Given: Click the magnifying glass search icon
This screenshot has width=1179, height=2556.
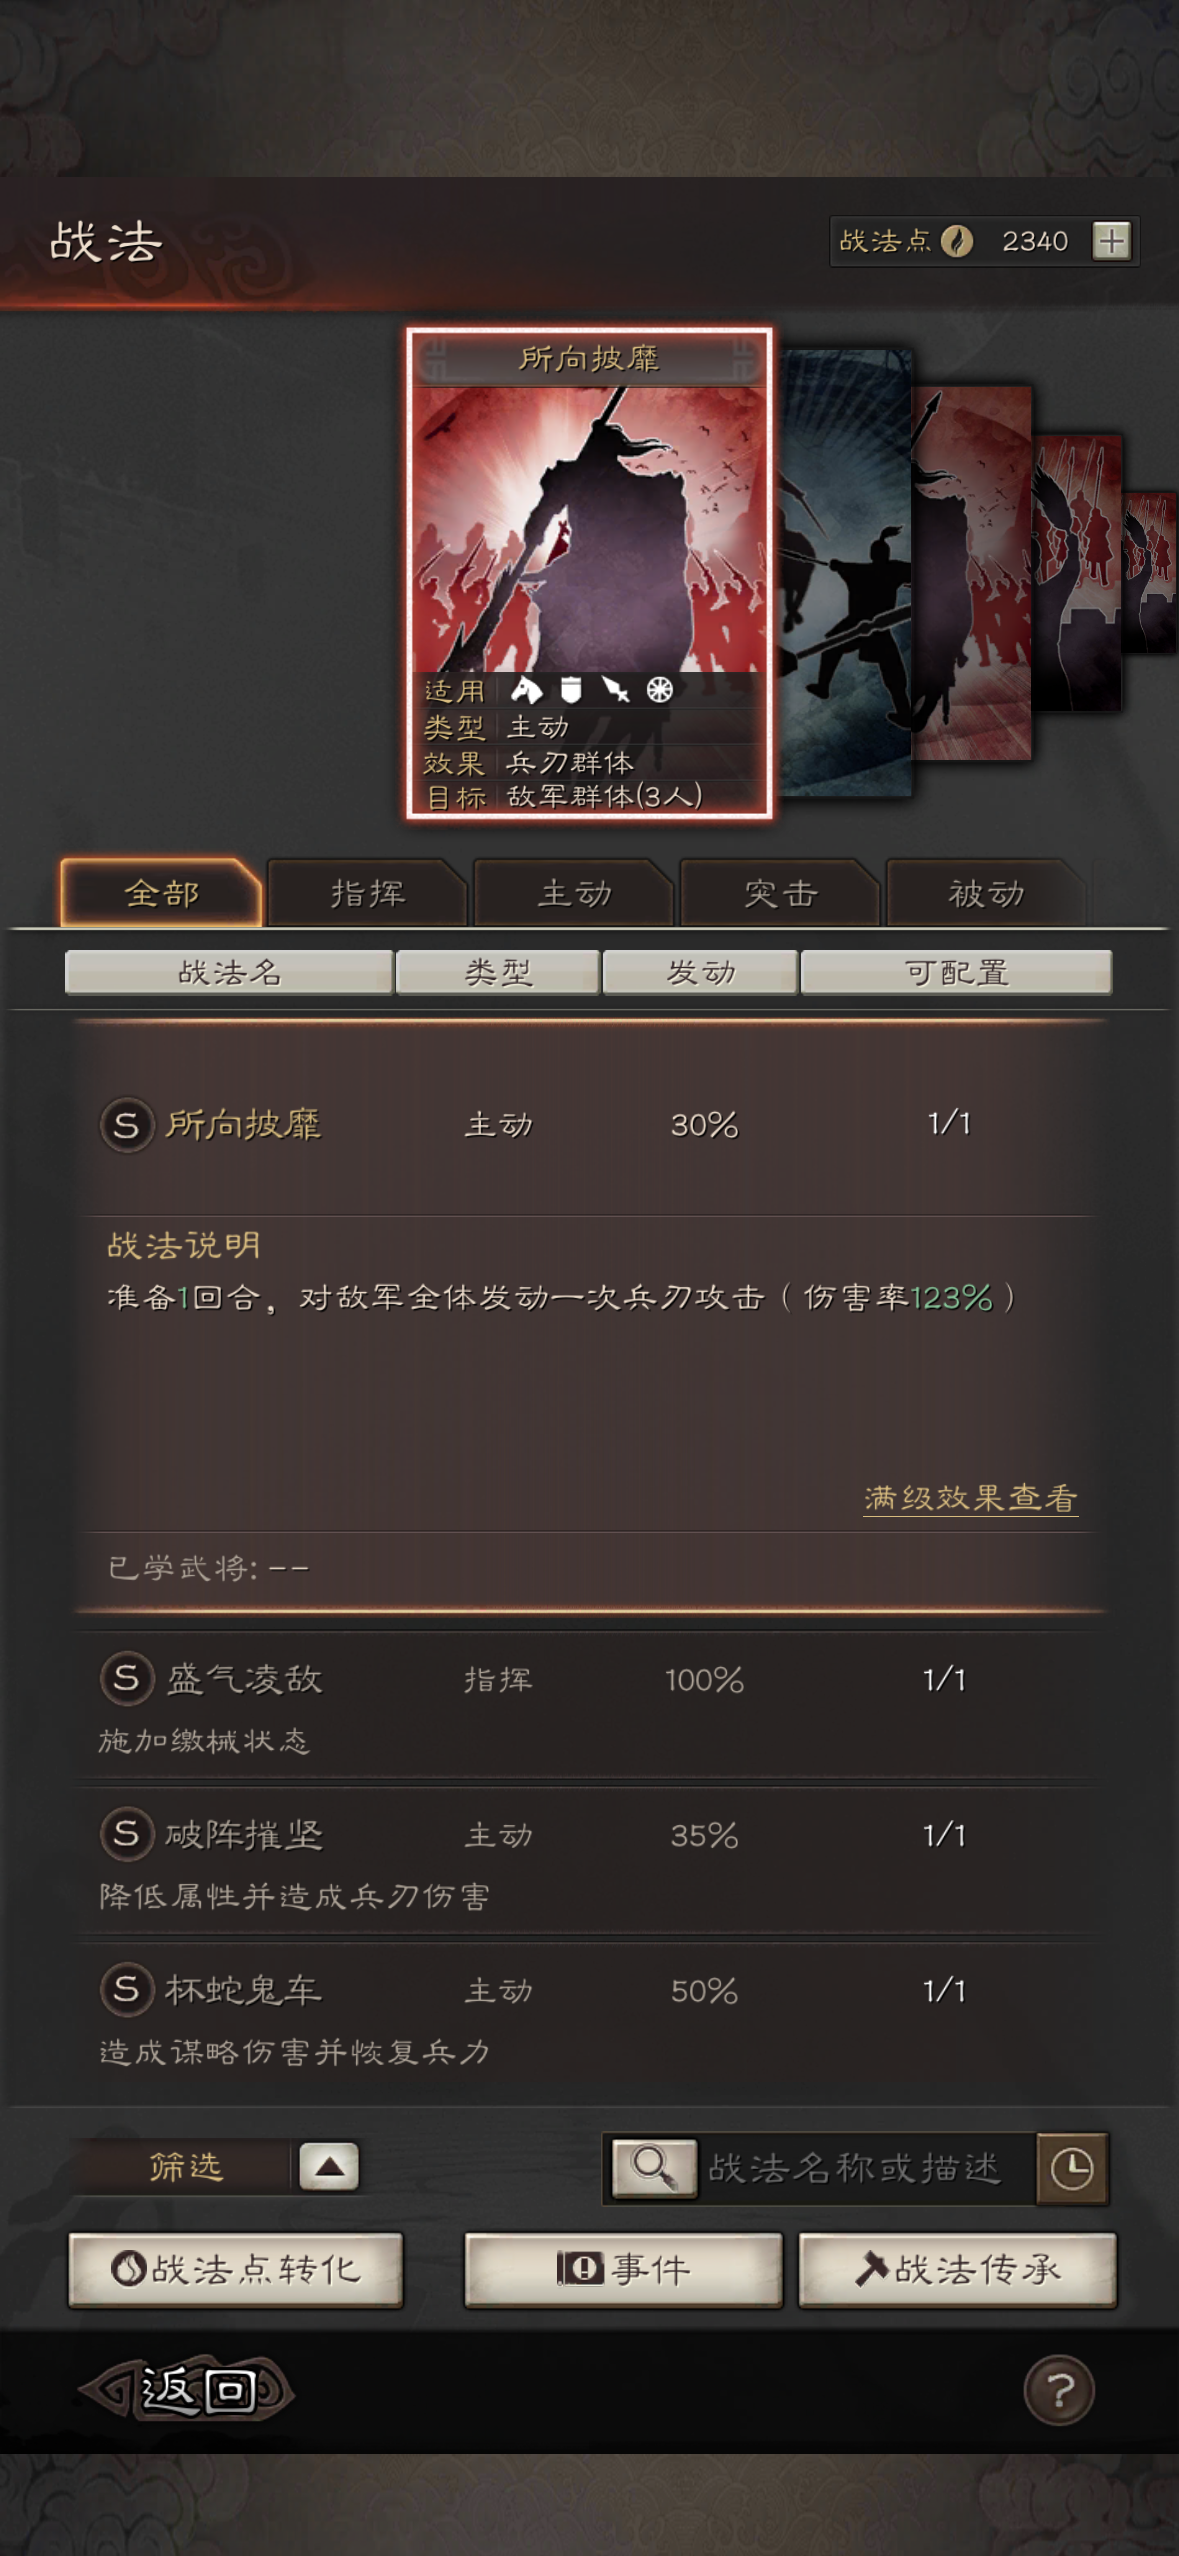Looking at the screenshot, I should pyautogui.click(x=654, y=2167).
